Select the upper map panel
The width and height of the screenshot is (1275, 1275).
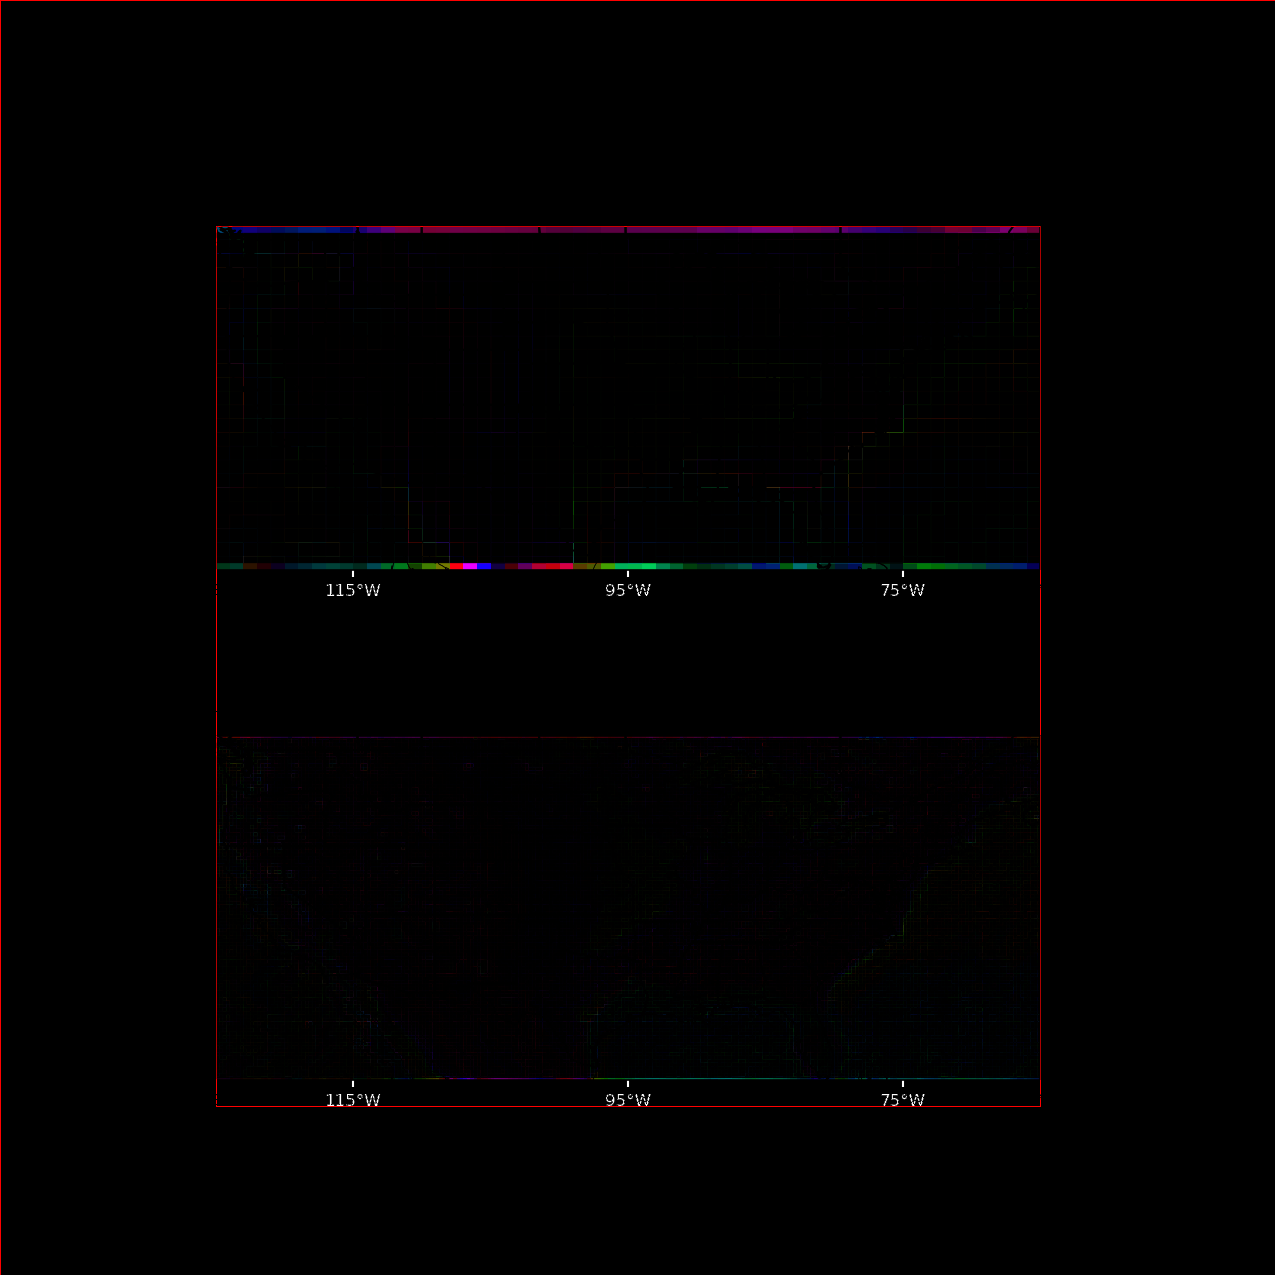628,398
